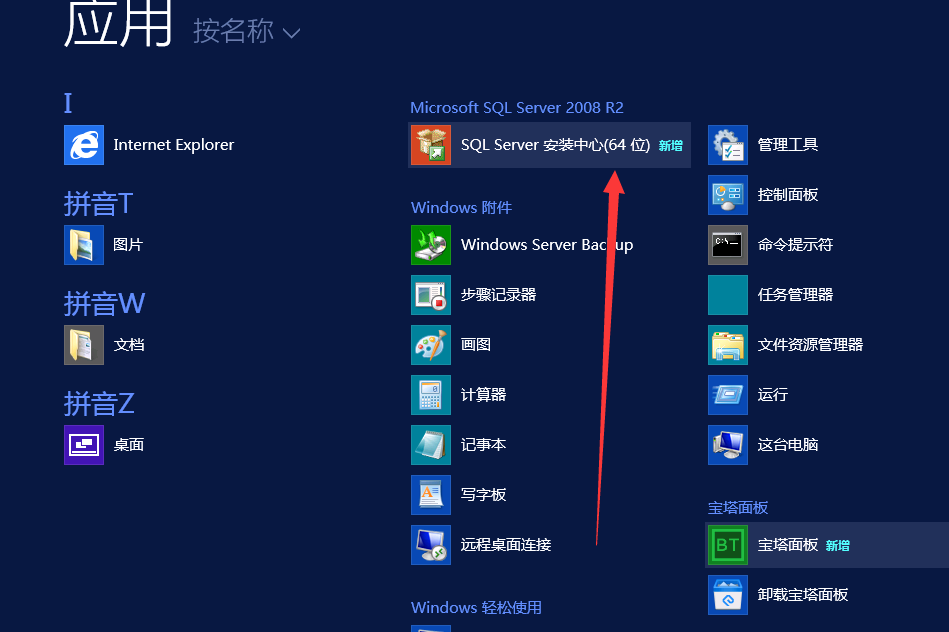Image resolution: width=949 pixels, height=632 pixels.
Task: Click the letter I group header
Action: 68,103
